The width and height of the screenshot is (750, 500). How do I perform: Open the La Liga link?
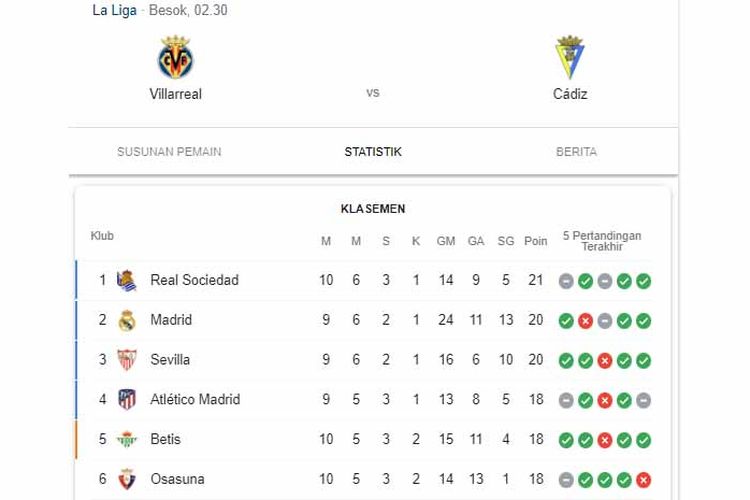pos(114,10)
